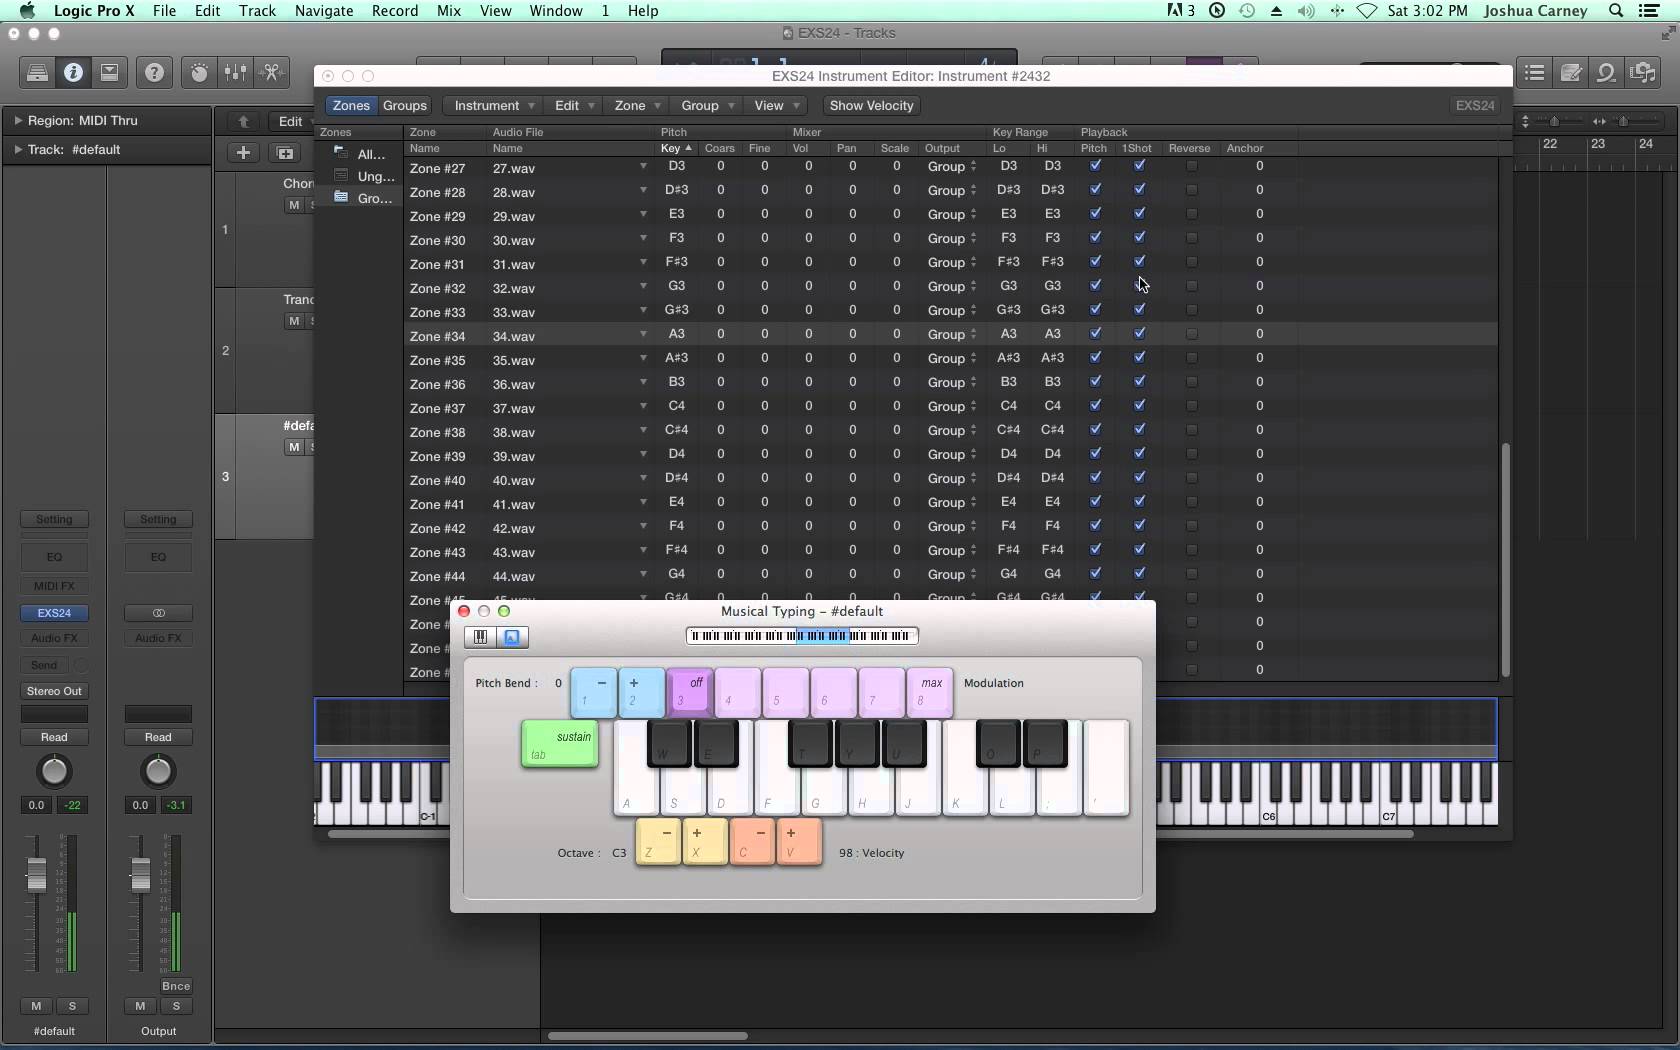Open the Library panel icon
The height and width of the screenshot is (1050, 1680).
coord(37,72)
